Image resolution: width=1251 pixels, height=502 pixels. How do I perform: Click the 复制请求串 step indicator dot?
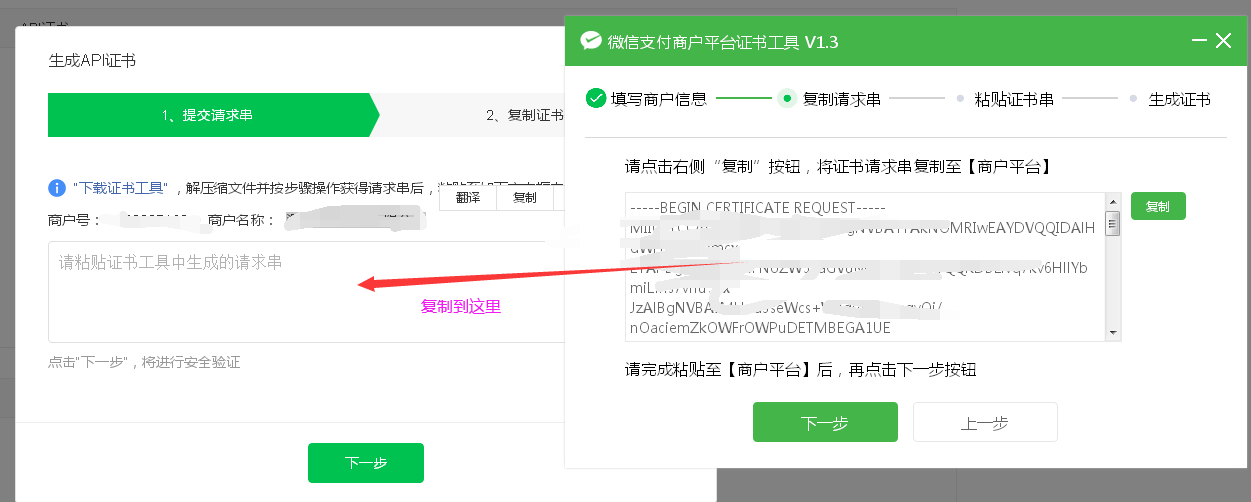[x=787, y=98]
